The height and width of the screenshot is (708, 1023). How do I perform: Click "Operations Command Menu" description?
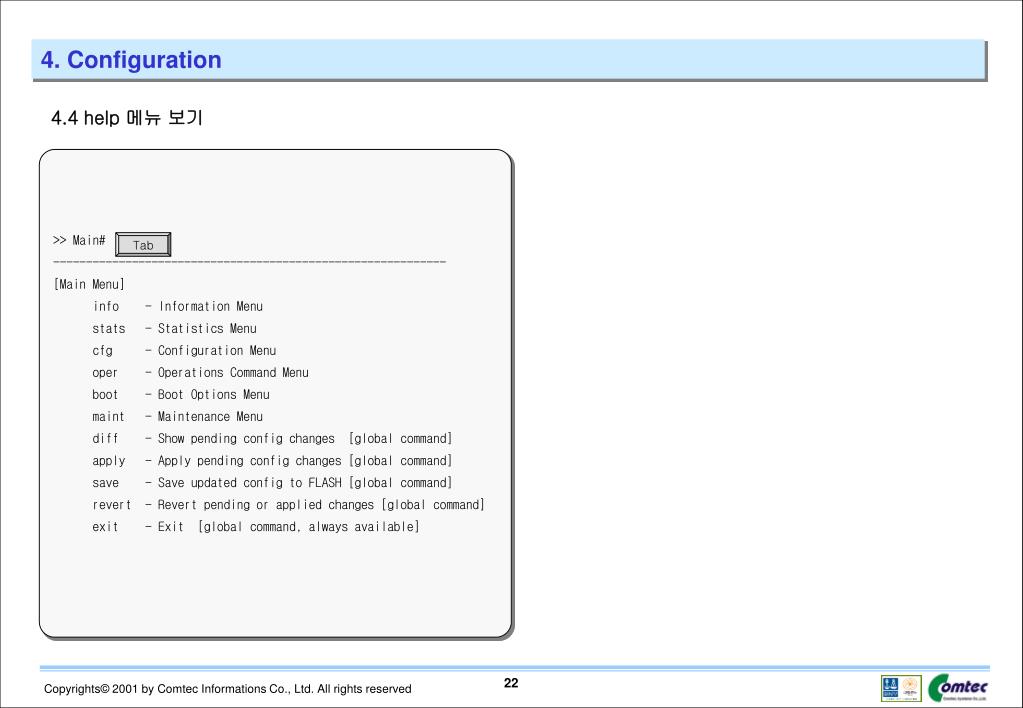(x=233, y=373)
